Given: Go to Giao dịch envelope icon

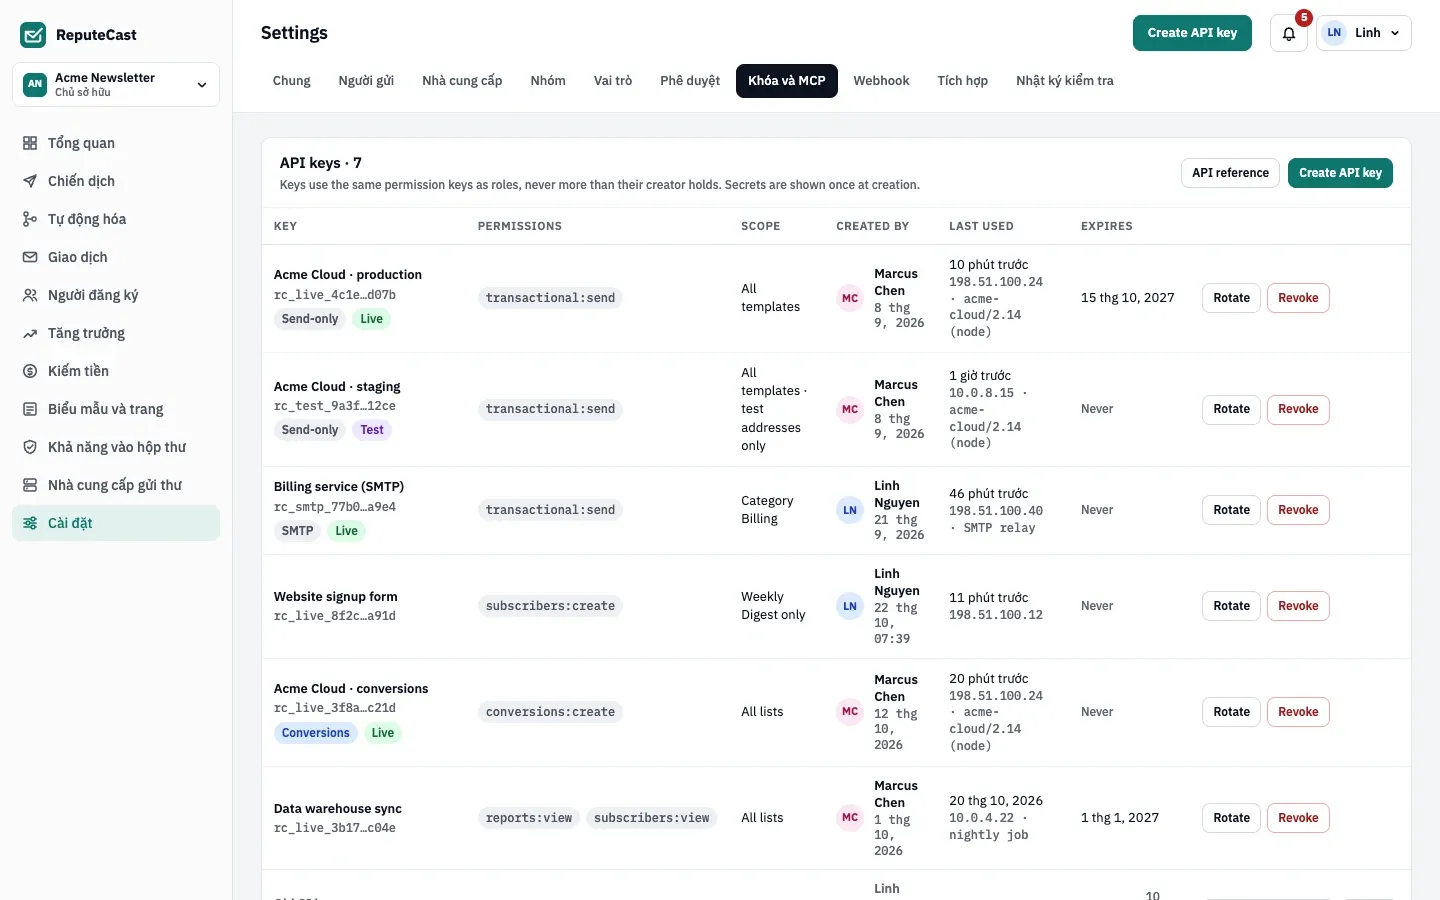Looking at the screenshot, I should click(30, 257).
